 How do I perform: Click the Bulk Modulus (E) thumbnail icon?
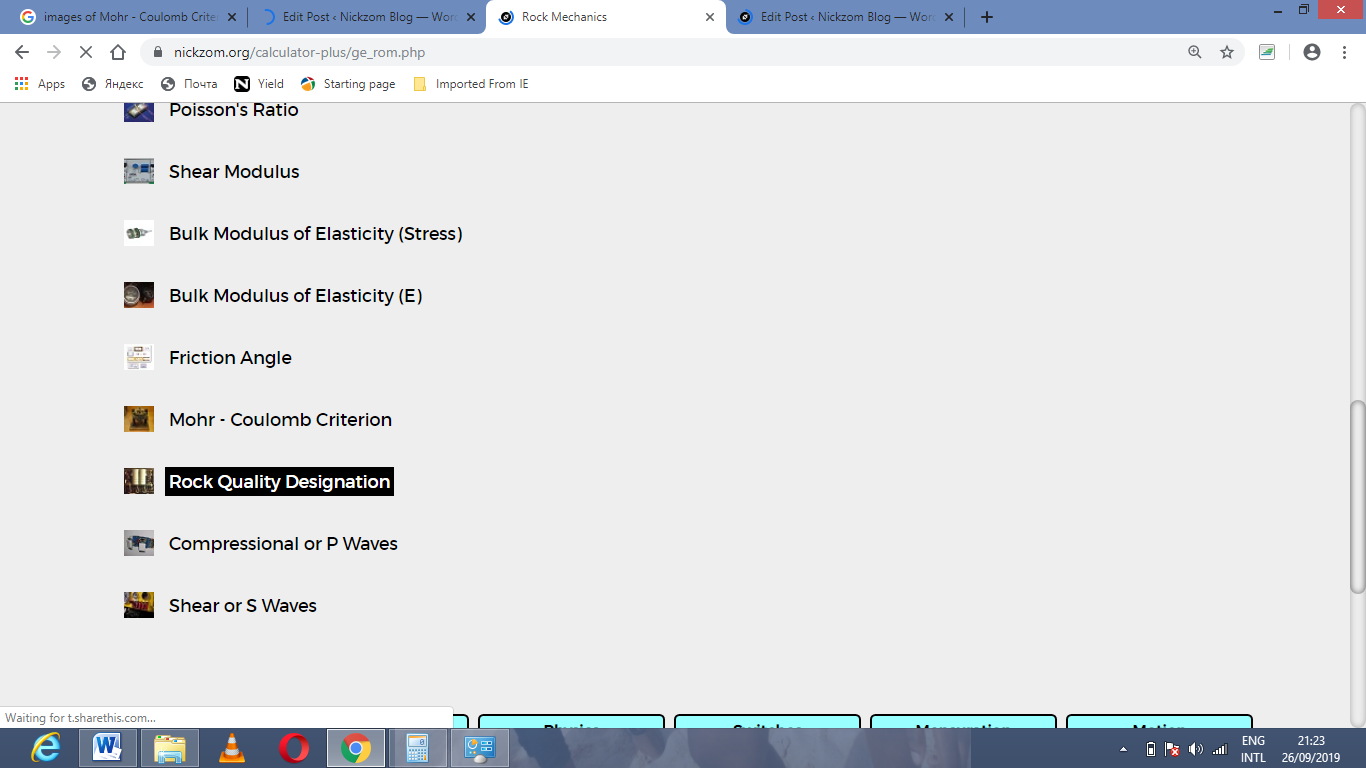pyautogui.click(x=139, y=295)
